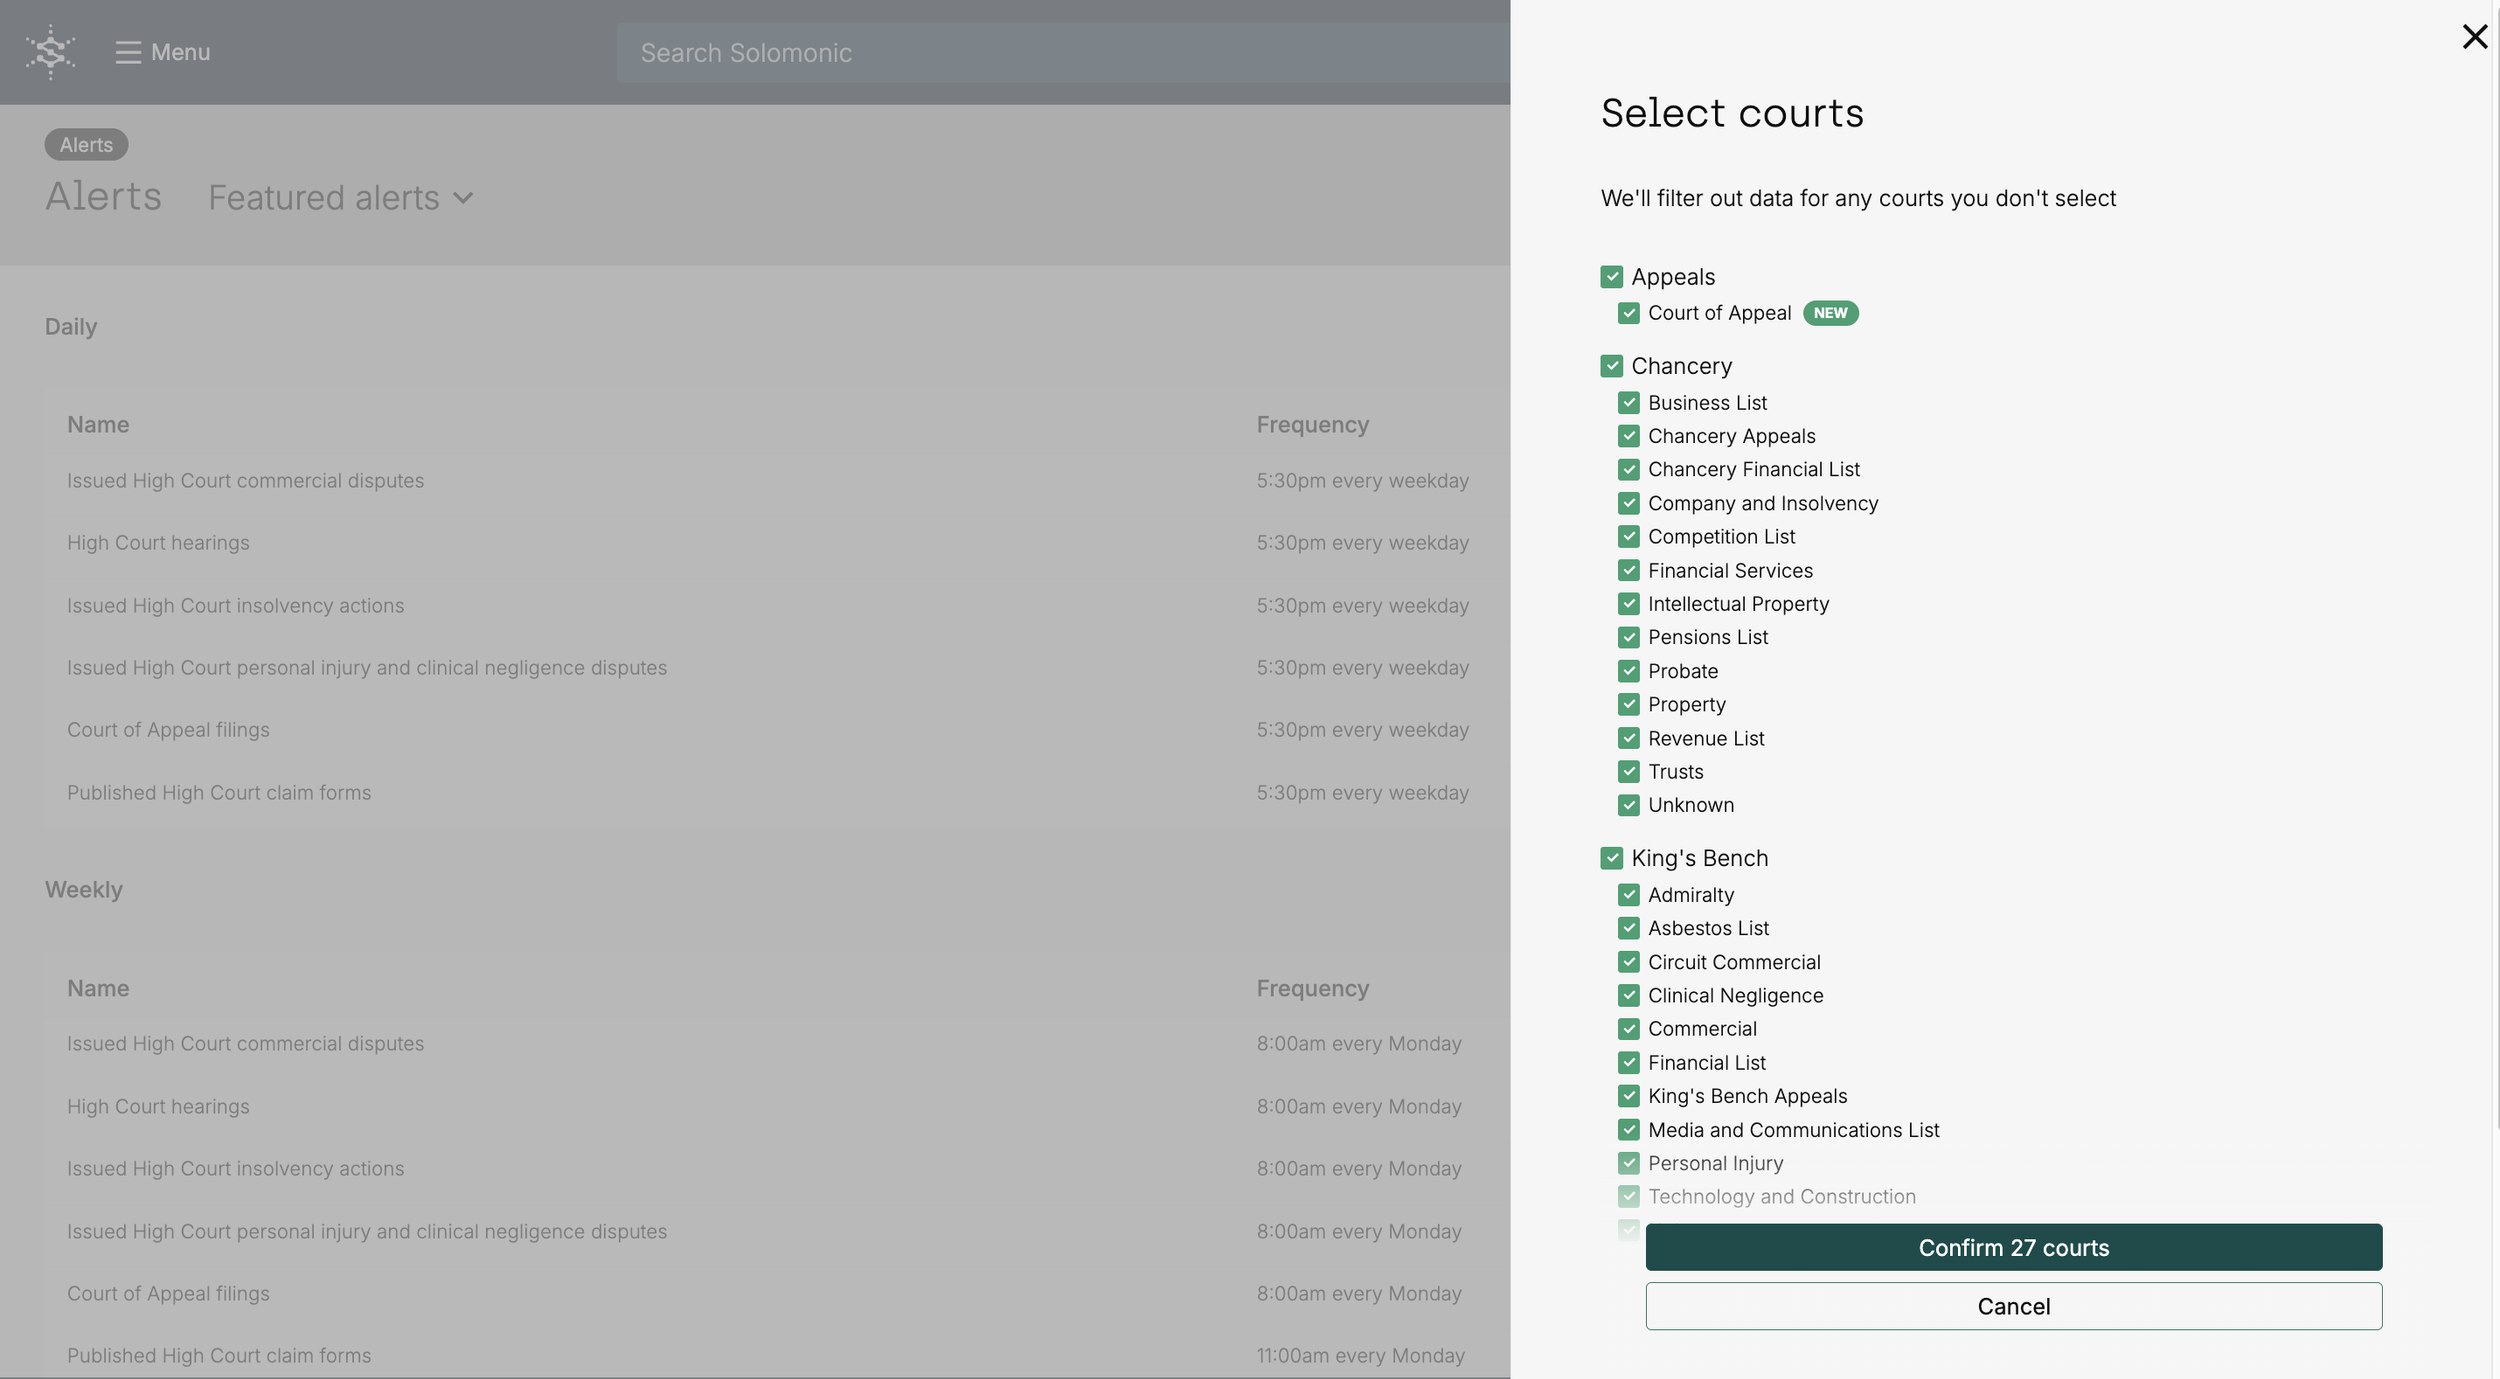
Task: Click the Cancel button
Action: pos(2013,1306)
